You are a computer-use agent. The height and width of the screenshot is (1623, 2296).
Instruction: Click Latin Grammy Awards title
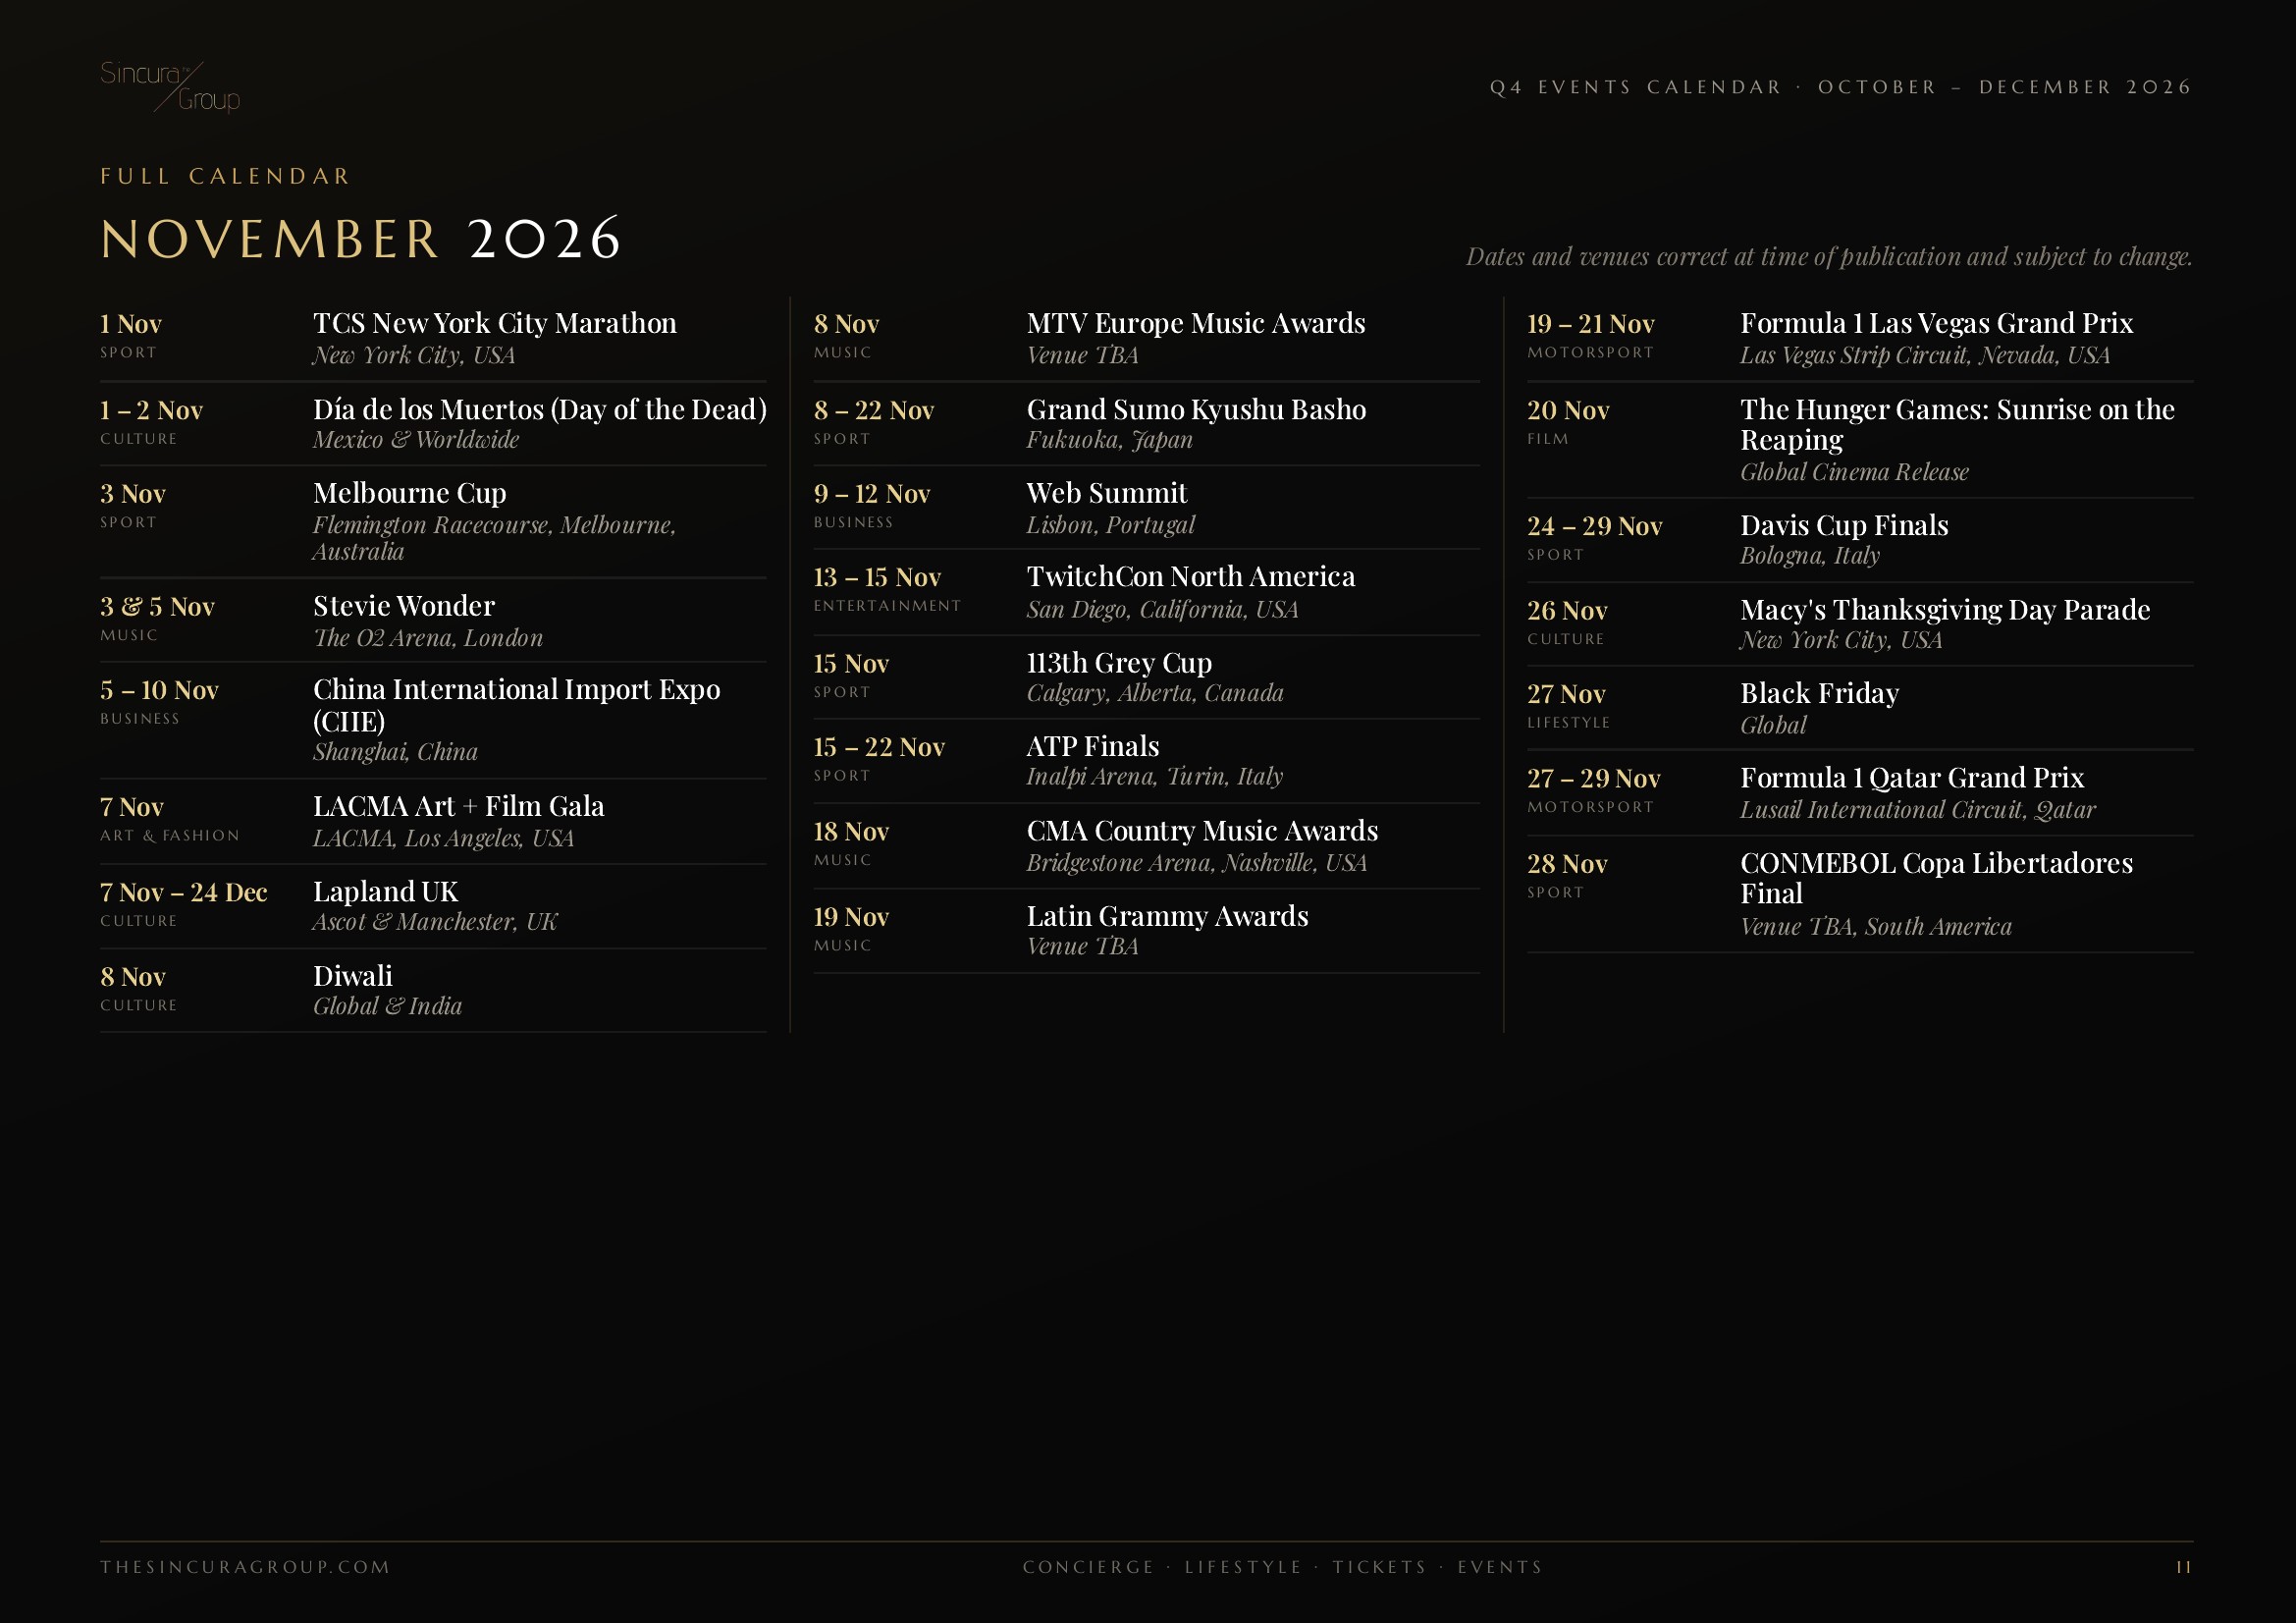click(x=1166, y=916)
